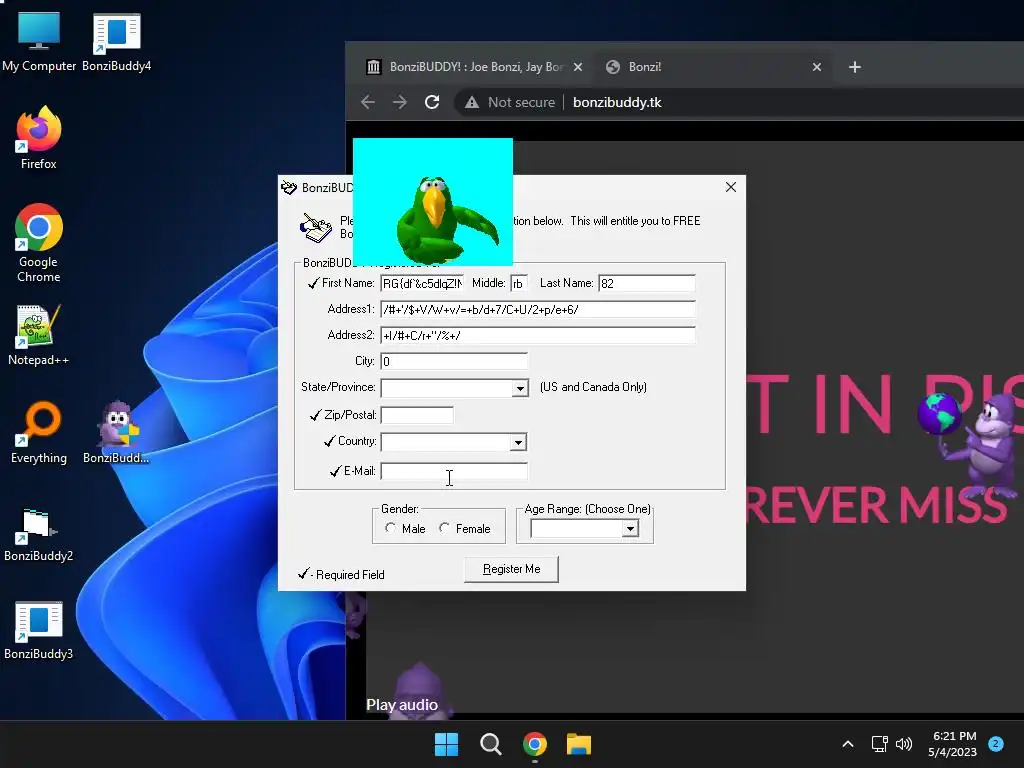Click the Address1 text field
This screenshot has width=1024, height=768.
point(538,310)
